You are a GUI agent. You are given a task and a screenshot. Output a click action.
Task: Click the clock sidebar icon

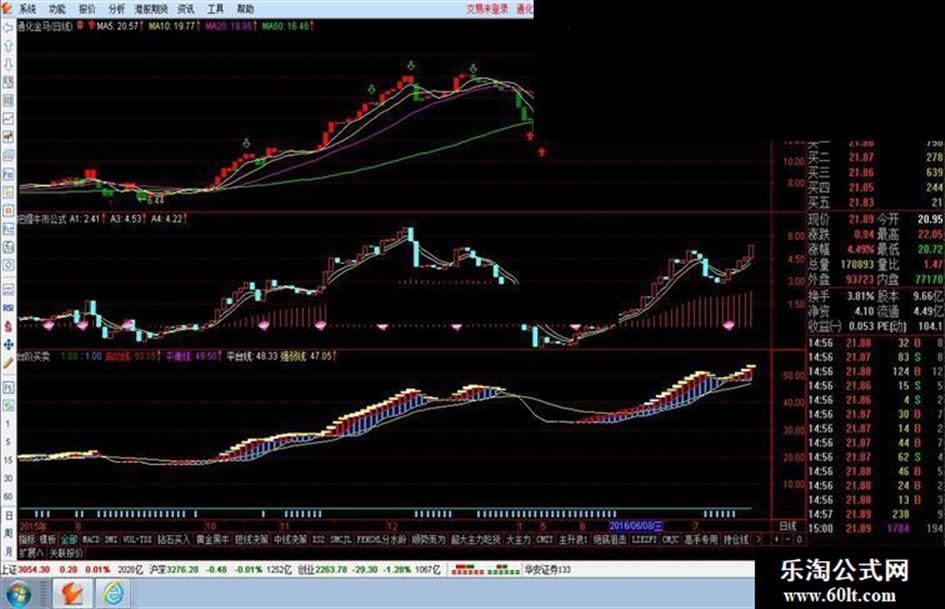tap(8, 265)
